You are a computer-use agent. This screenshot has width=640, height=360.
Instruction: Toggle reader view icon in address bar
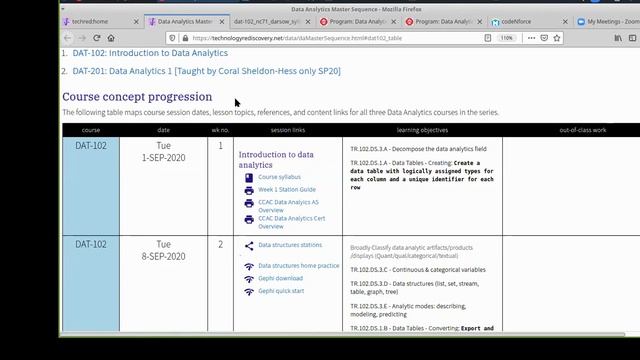[x=488, y=38]
